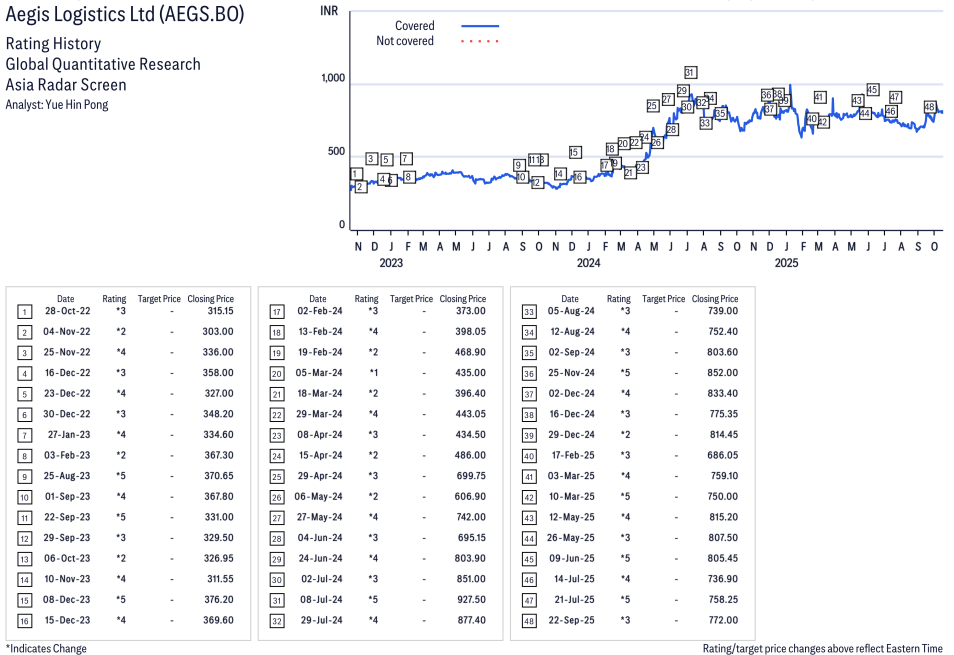
Task: Click the blue Covered legend line sample
Action: pos(480,26)
